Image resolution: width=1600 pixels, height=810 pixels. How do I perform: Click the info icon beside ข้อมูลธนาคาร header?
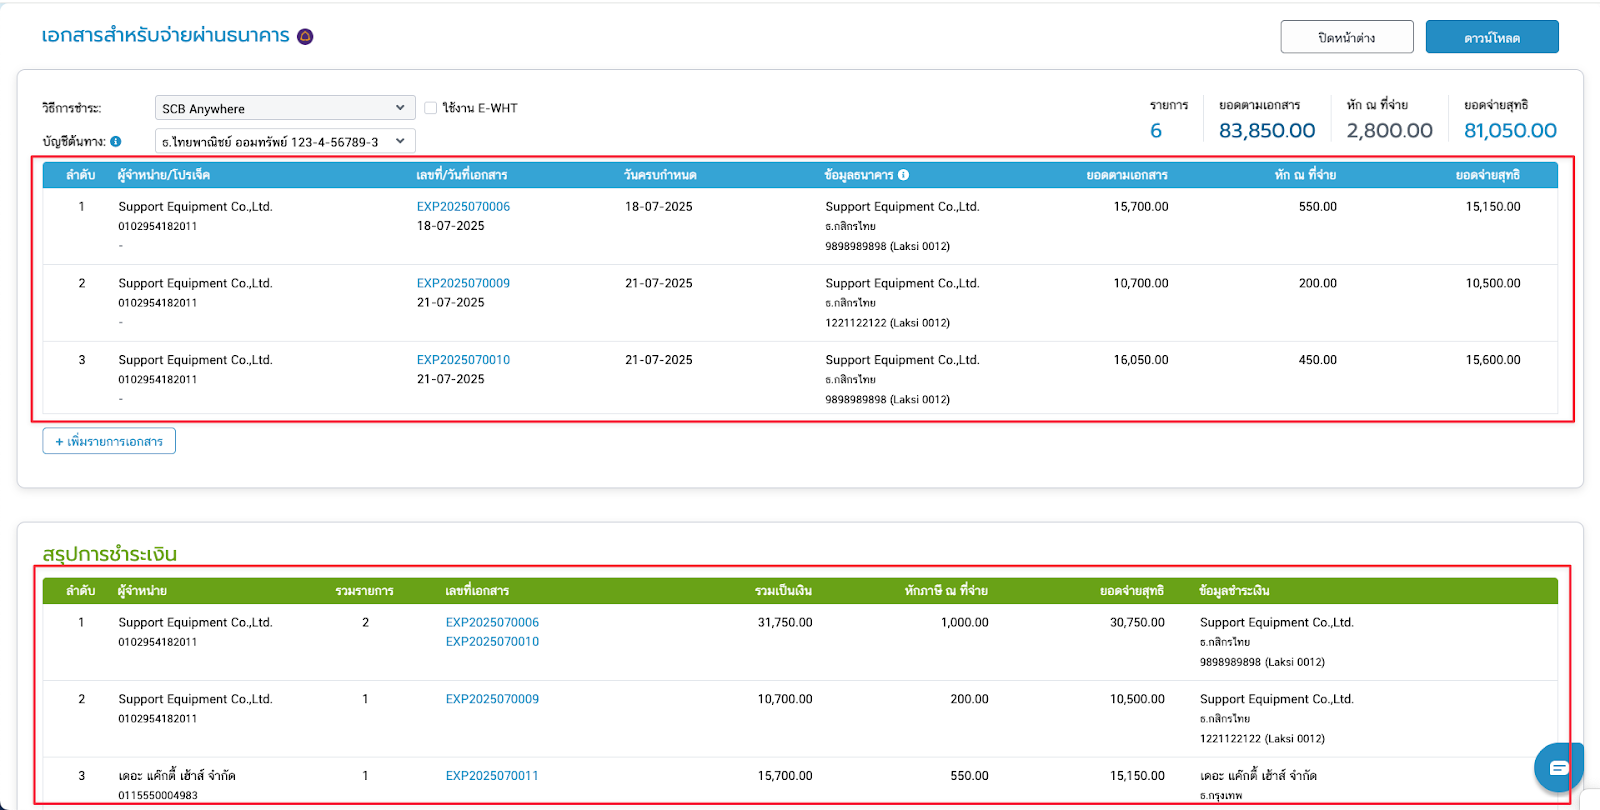903,175
